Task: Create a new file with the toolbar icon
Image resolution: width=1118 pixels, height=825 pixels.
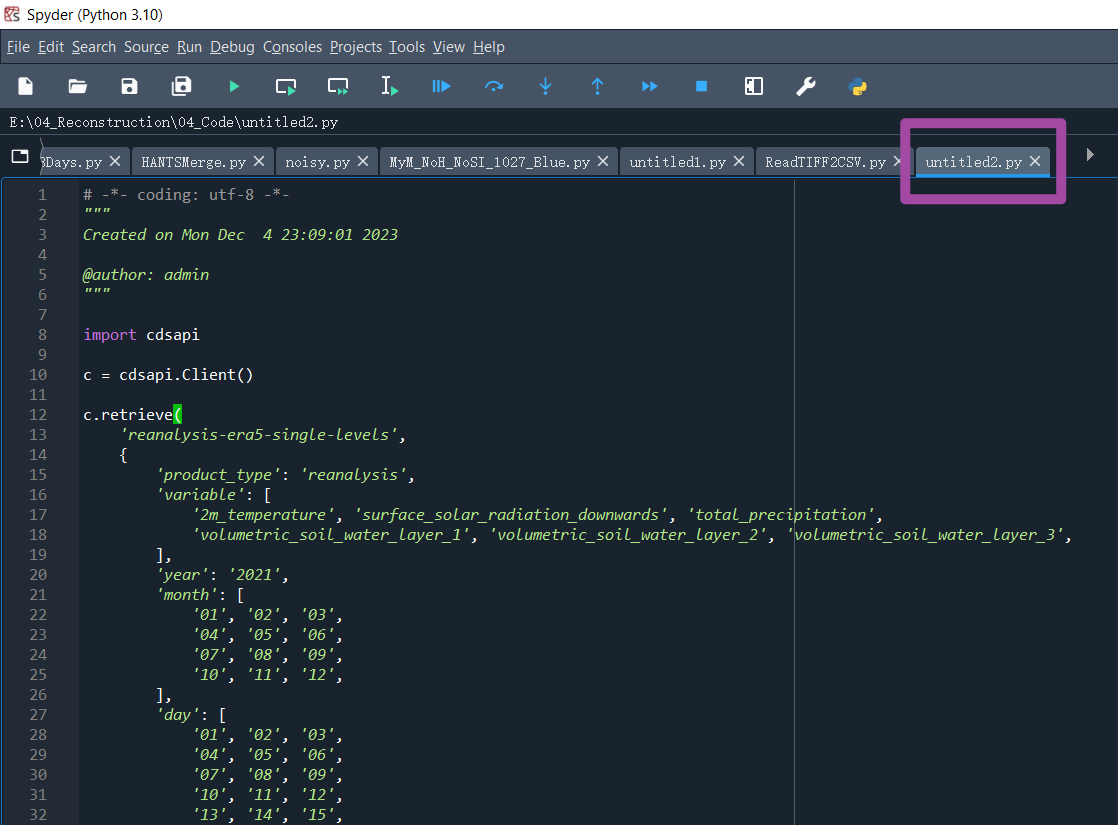Action: tap(26, 86)
